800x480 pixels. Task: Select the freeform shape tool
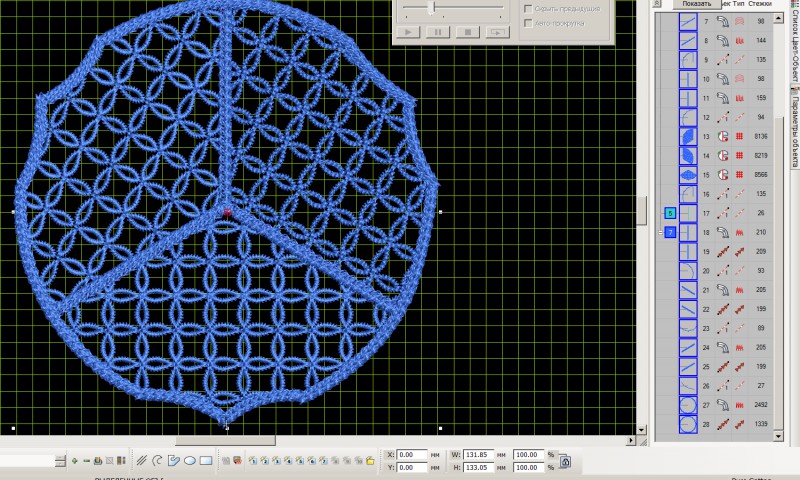[173, 461]
